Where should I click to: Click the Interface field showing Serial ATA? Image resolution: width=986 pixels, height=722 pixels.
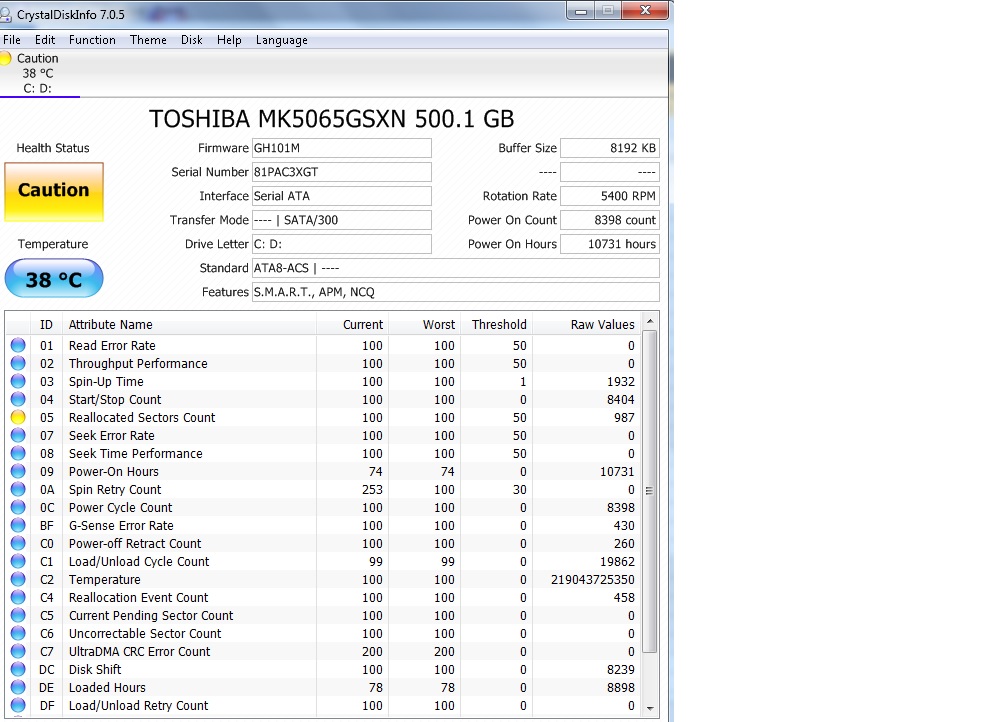341,196
